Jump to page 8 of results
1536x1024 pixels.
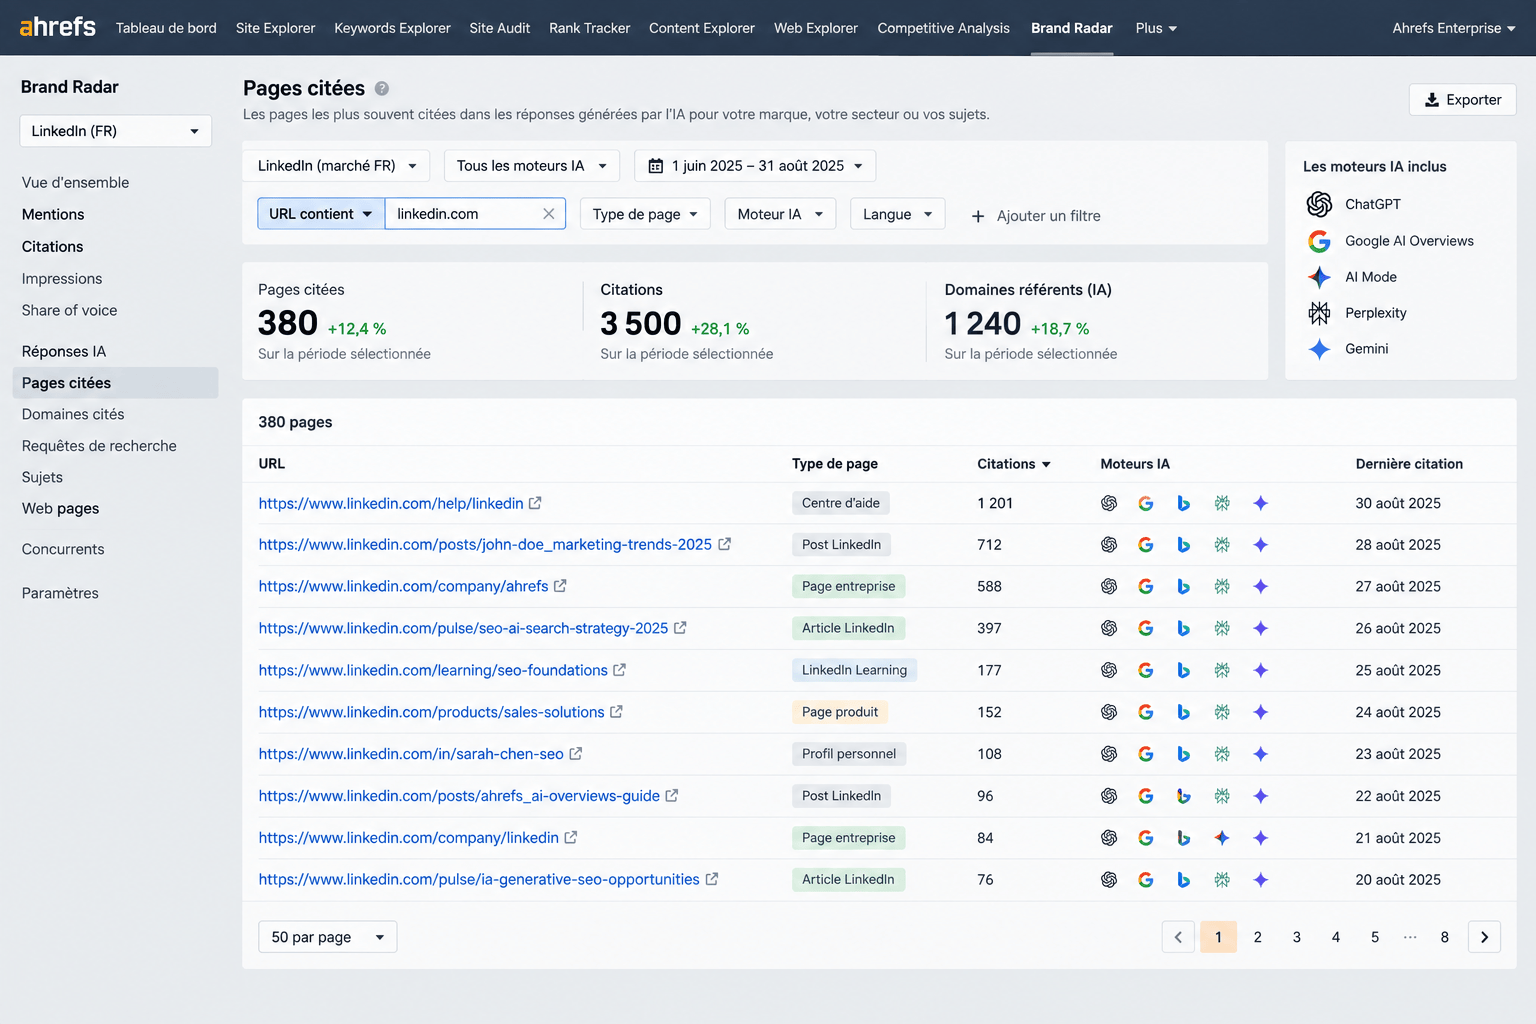pos(1444,937)
